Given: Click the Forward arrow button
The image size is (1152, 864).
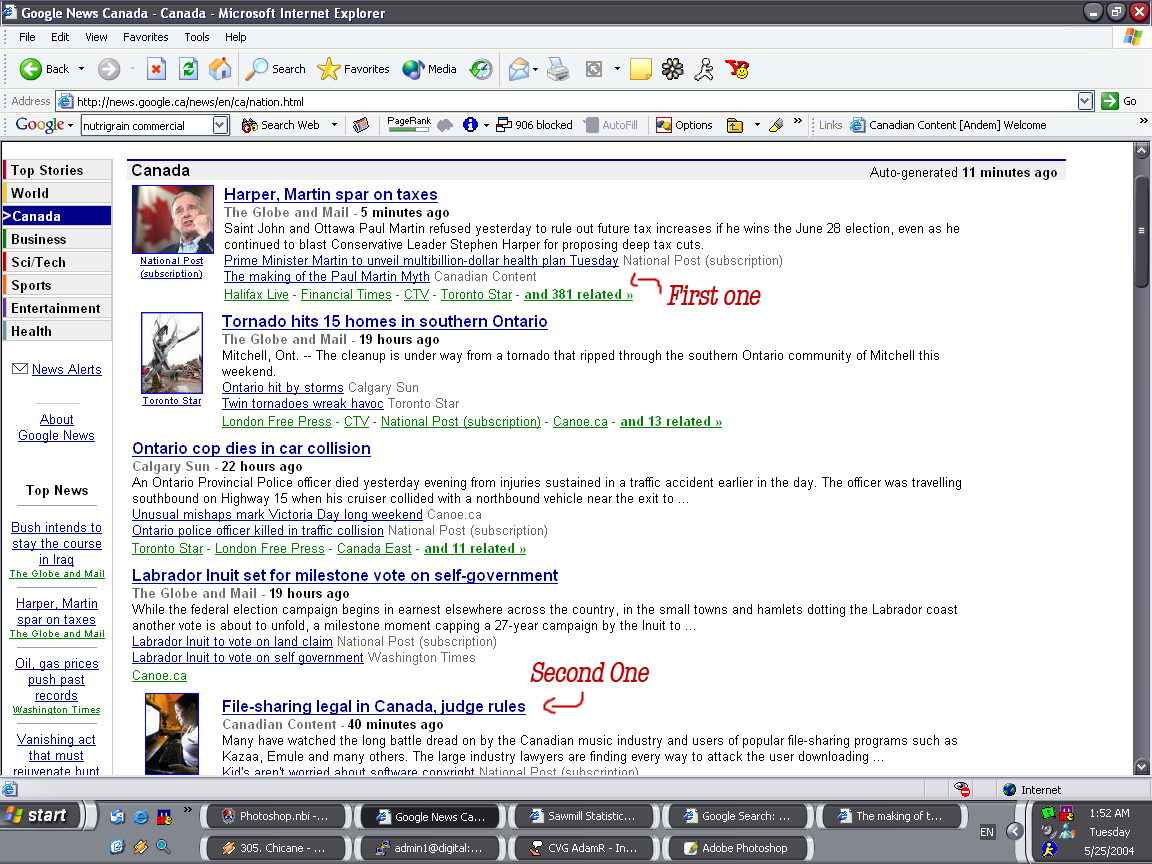Looking at the screenshot, I should point(109,69).
